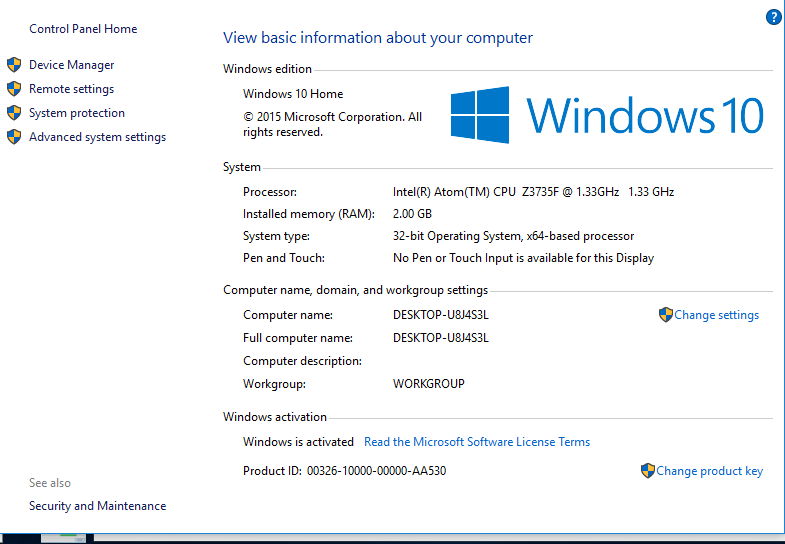Click the Windows 10 logo image

[606, 115]
